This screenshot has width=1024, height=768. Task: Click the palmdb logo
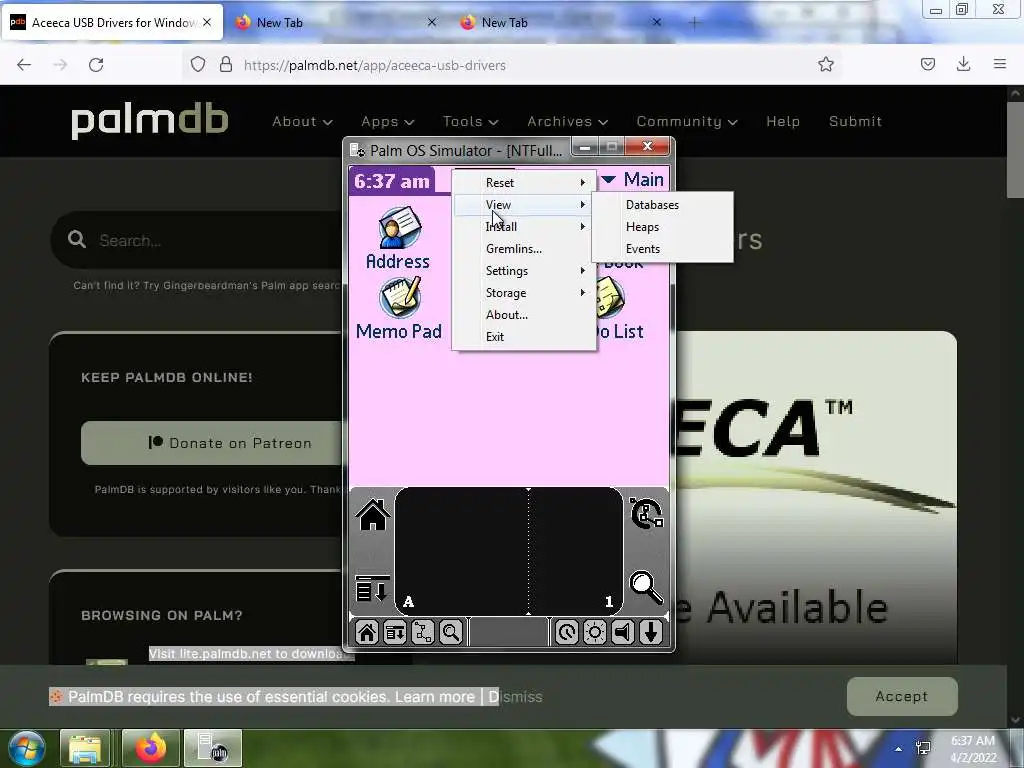coord(150,121)
